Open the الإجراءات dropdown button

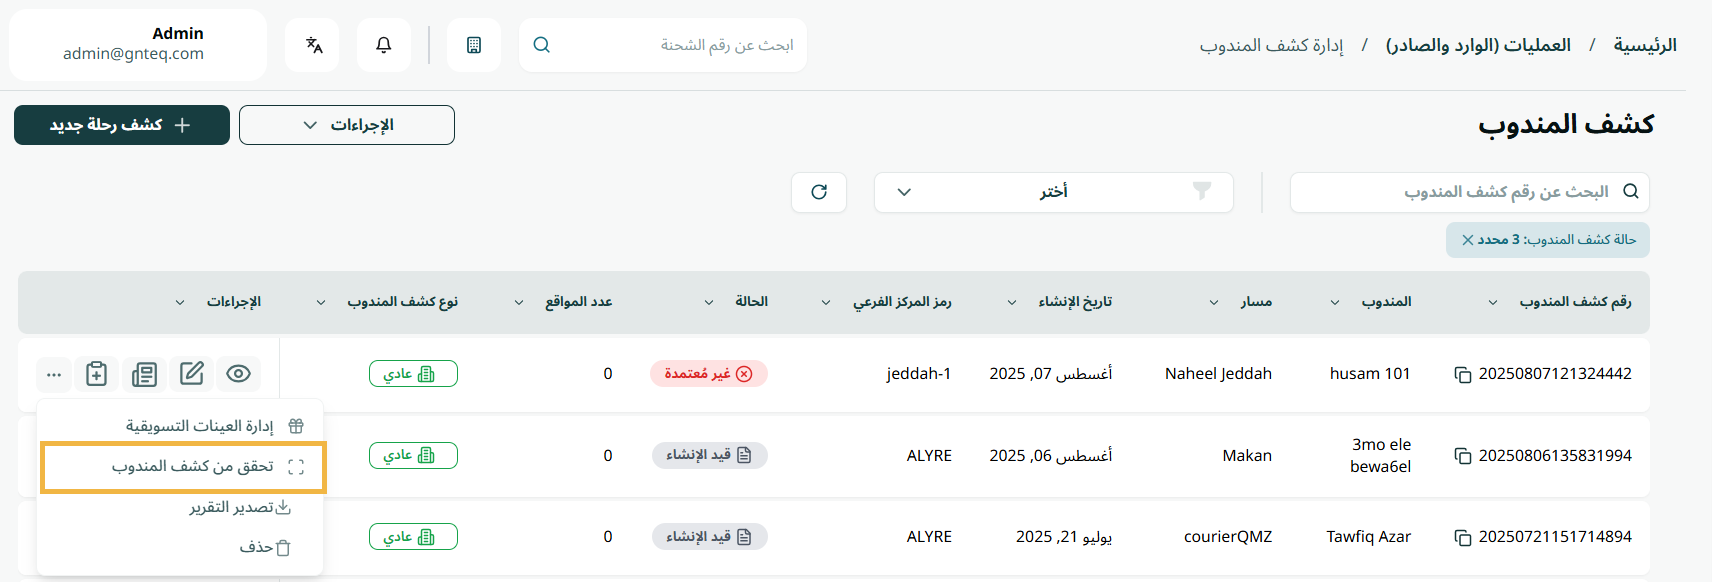coord(347,125)
